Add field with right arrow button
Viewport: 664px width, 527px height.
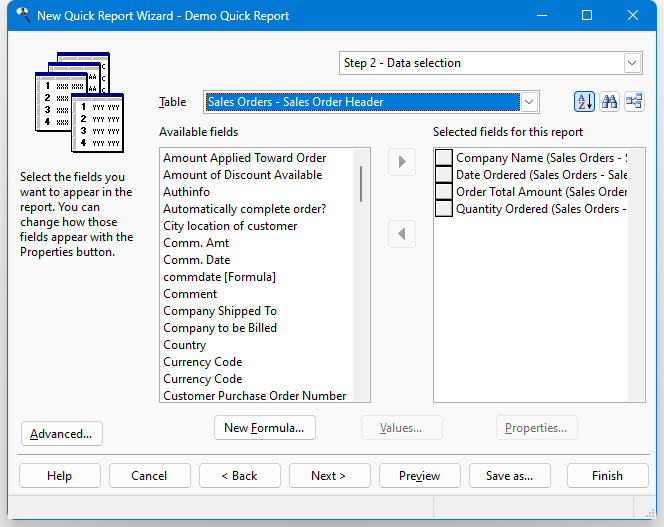(x=402, y=162)
